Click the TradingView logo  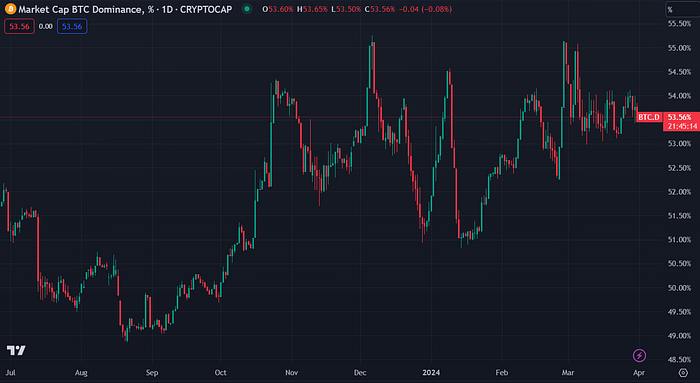(16, 350)
